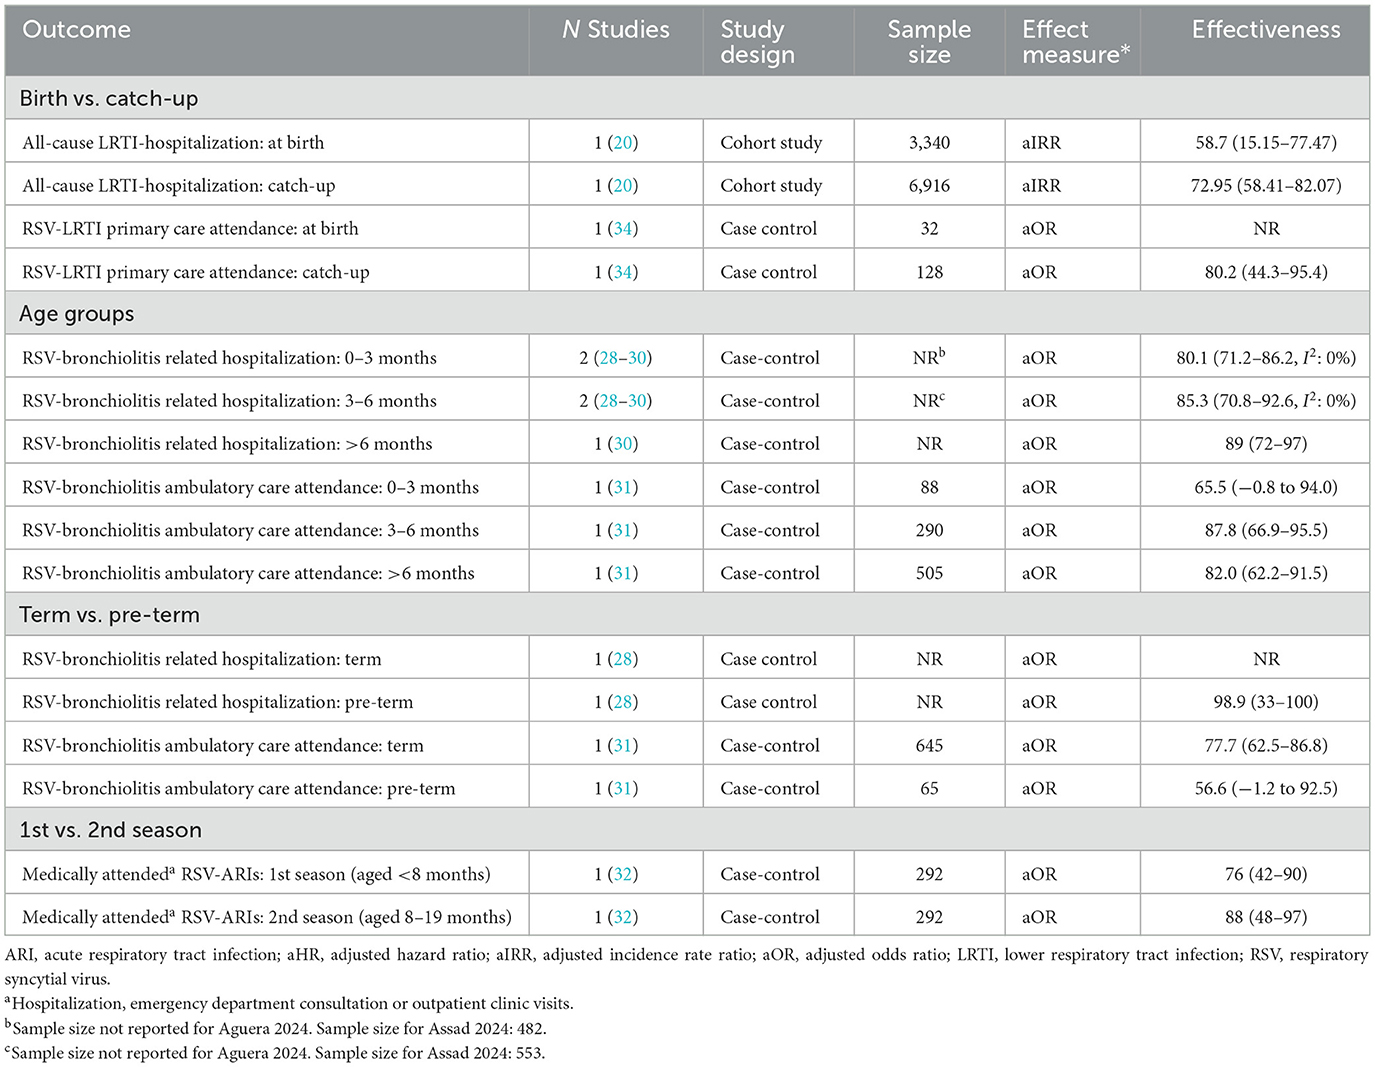Screen dimensions: 1375x1067
Task: Open reference 28–30 in hospitalization 0–3 months row
Action: click(623, 358)
